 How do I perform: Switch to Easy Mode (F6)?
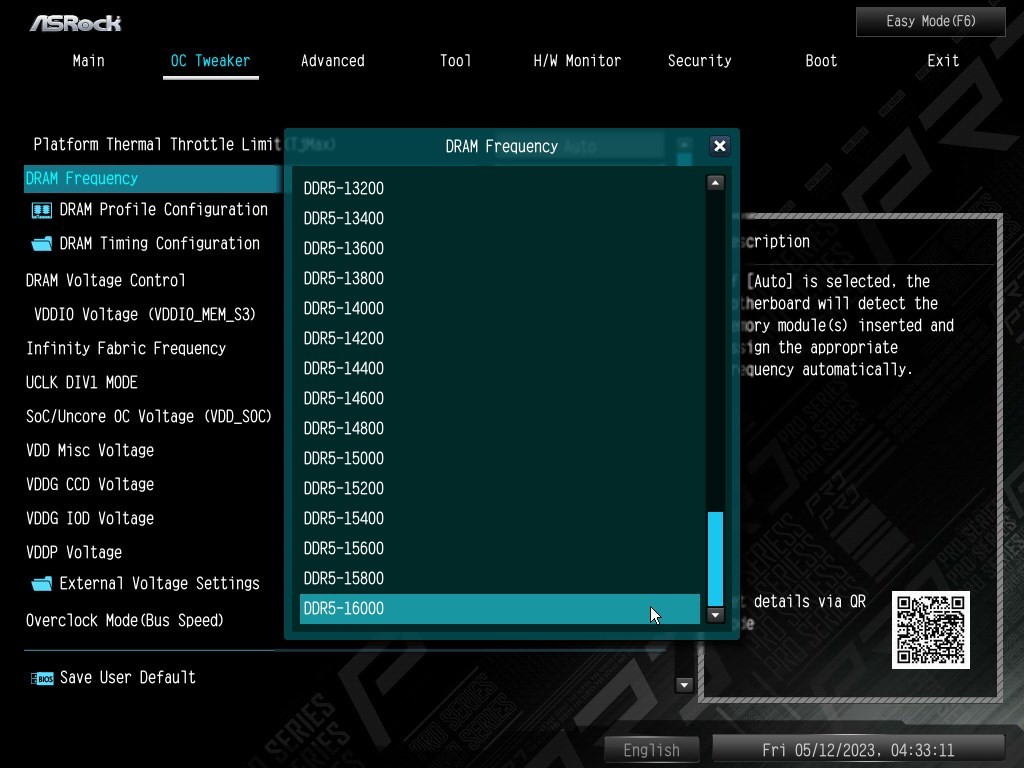pyautogui.click(x=930, y=21)
